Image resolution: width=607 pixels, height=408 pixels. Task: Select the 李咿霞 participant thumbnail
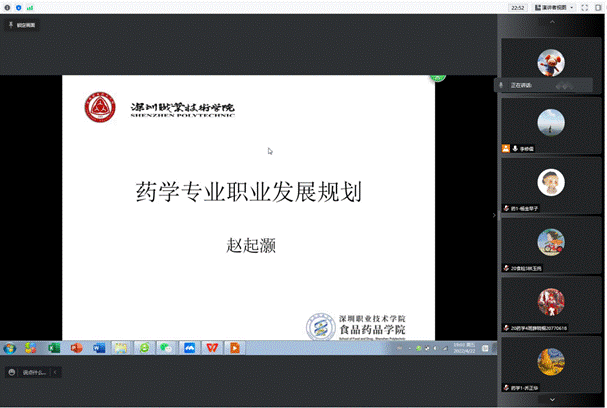pyautogui.click(x=551, y=125)
